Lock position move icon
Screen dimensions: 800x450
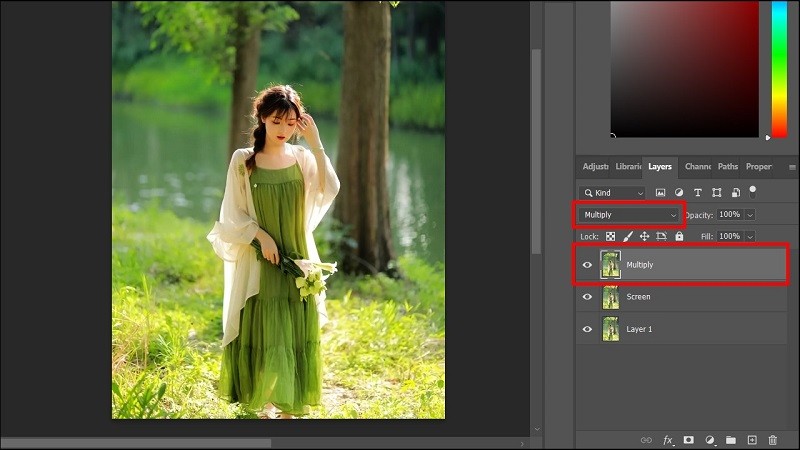(x=644, y=236)
